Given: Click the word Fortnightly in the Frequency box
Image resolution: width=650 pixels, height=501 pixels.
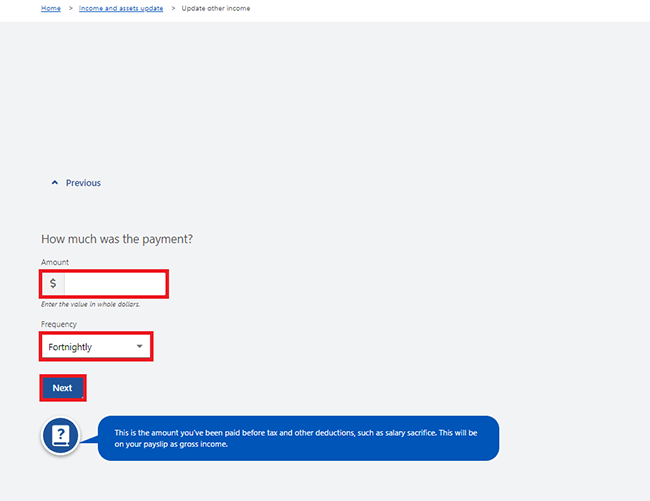Looking at the screenshot, I should 70,347.
